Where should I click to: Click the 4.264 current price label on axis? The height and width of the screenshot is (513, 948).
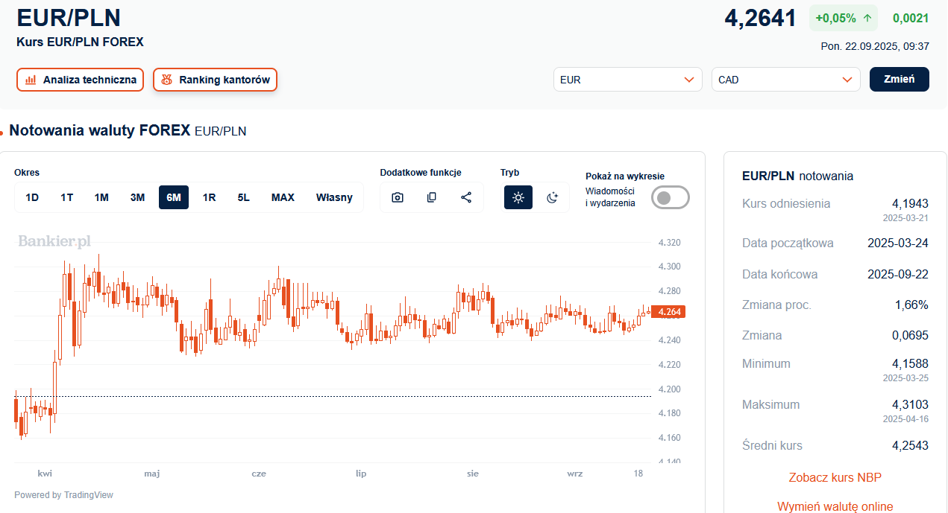point(668,312)
